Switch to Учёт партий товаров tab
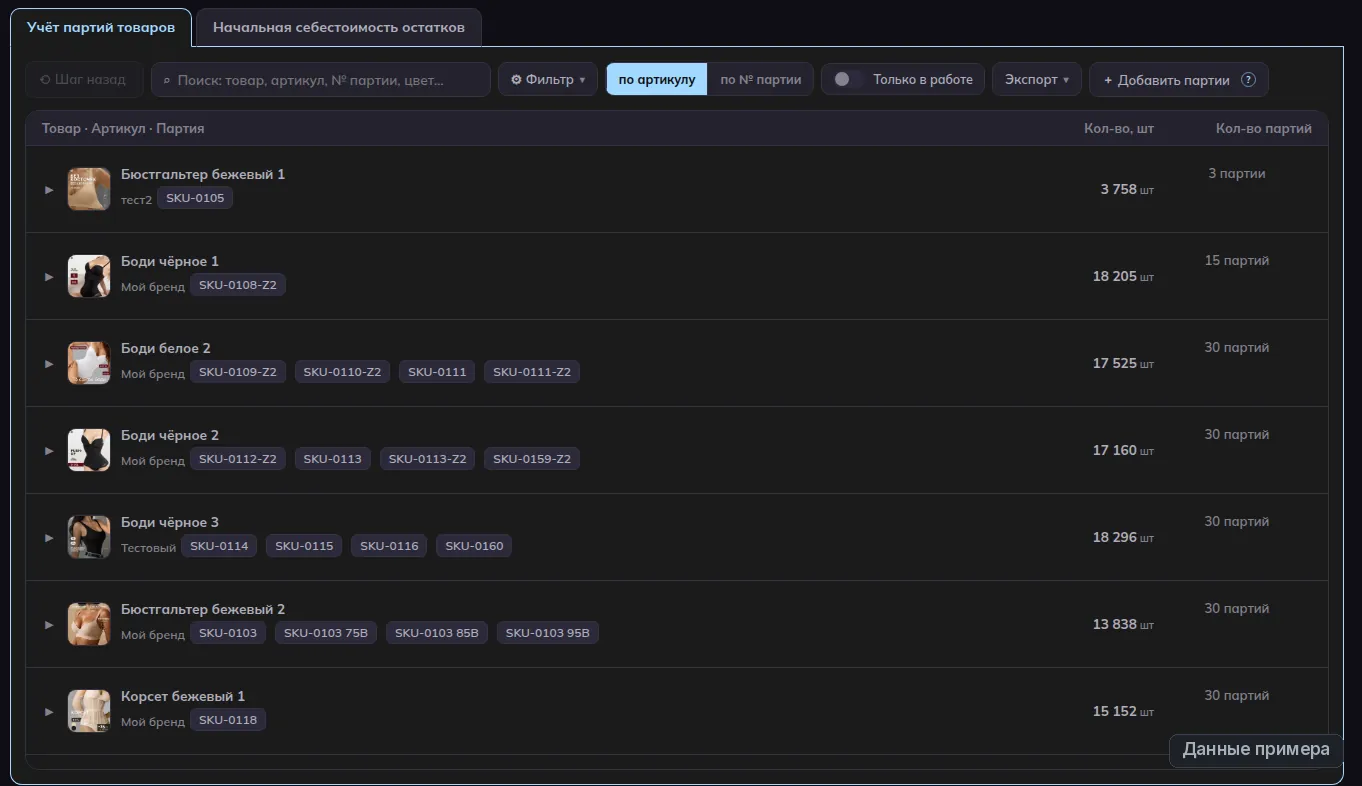The width and height of the screenshot is (1362, 786). (x=100, y=28)
